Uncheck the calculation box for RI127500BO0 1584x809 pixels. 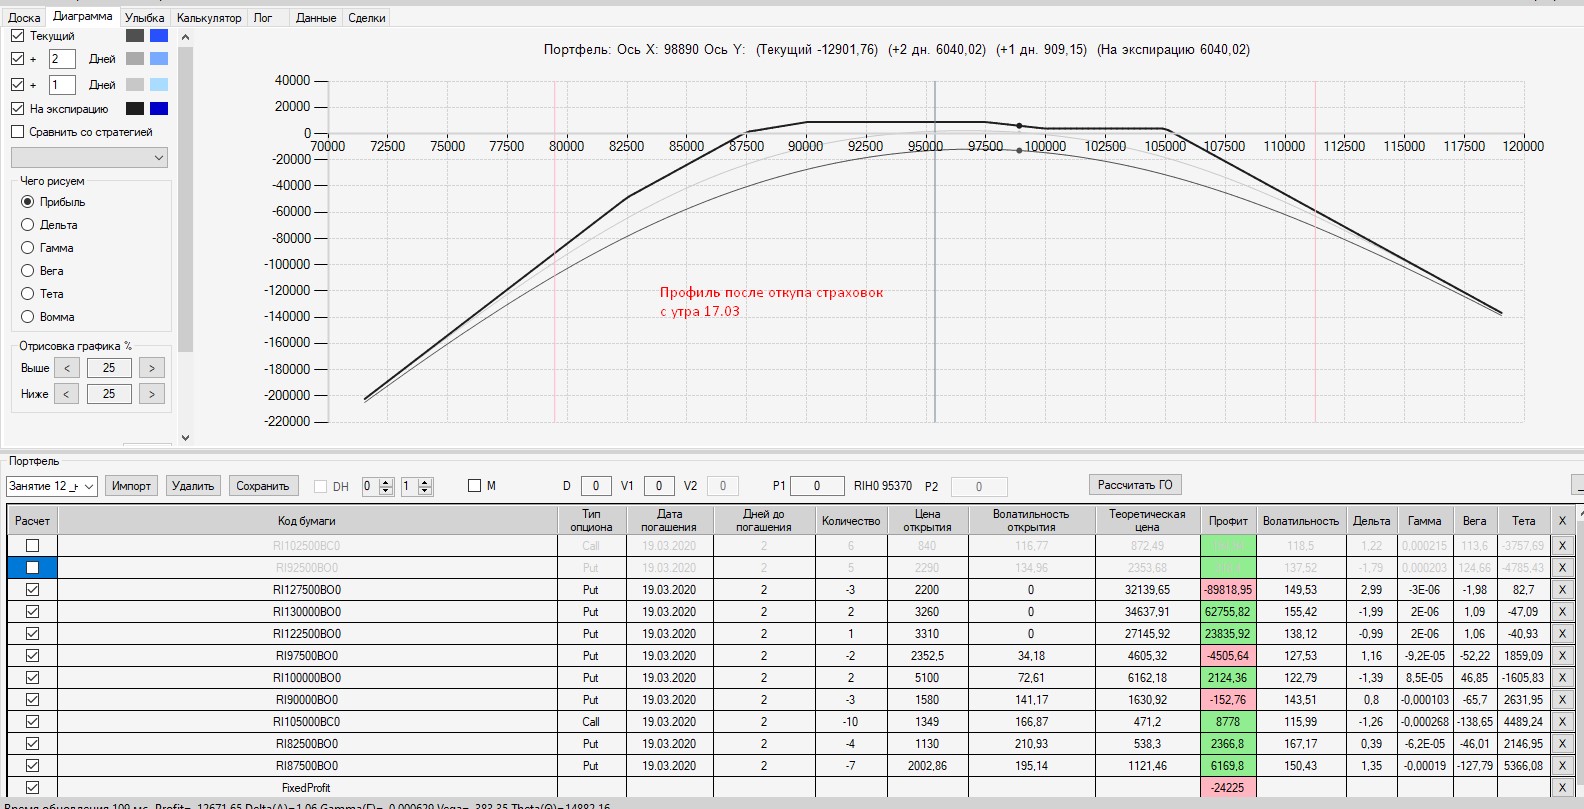pyautogui.click(x=33, y=590)
